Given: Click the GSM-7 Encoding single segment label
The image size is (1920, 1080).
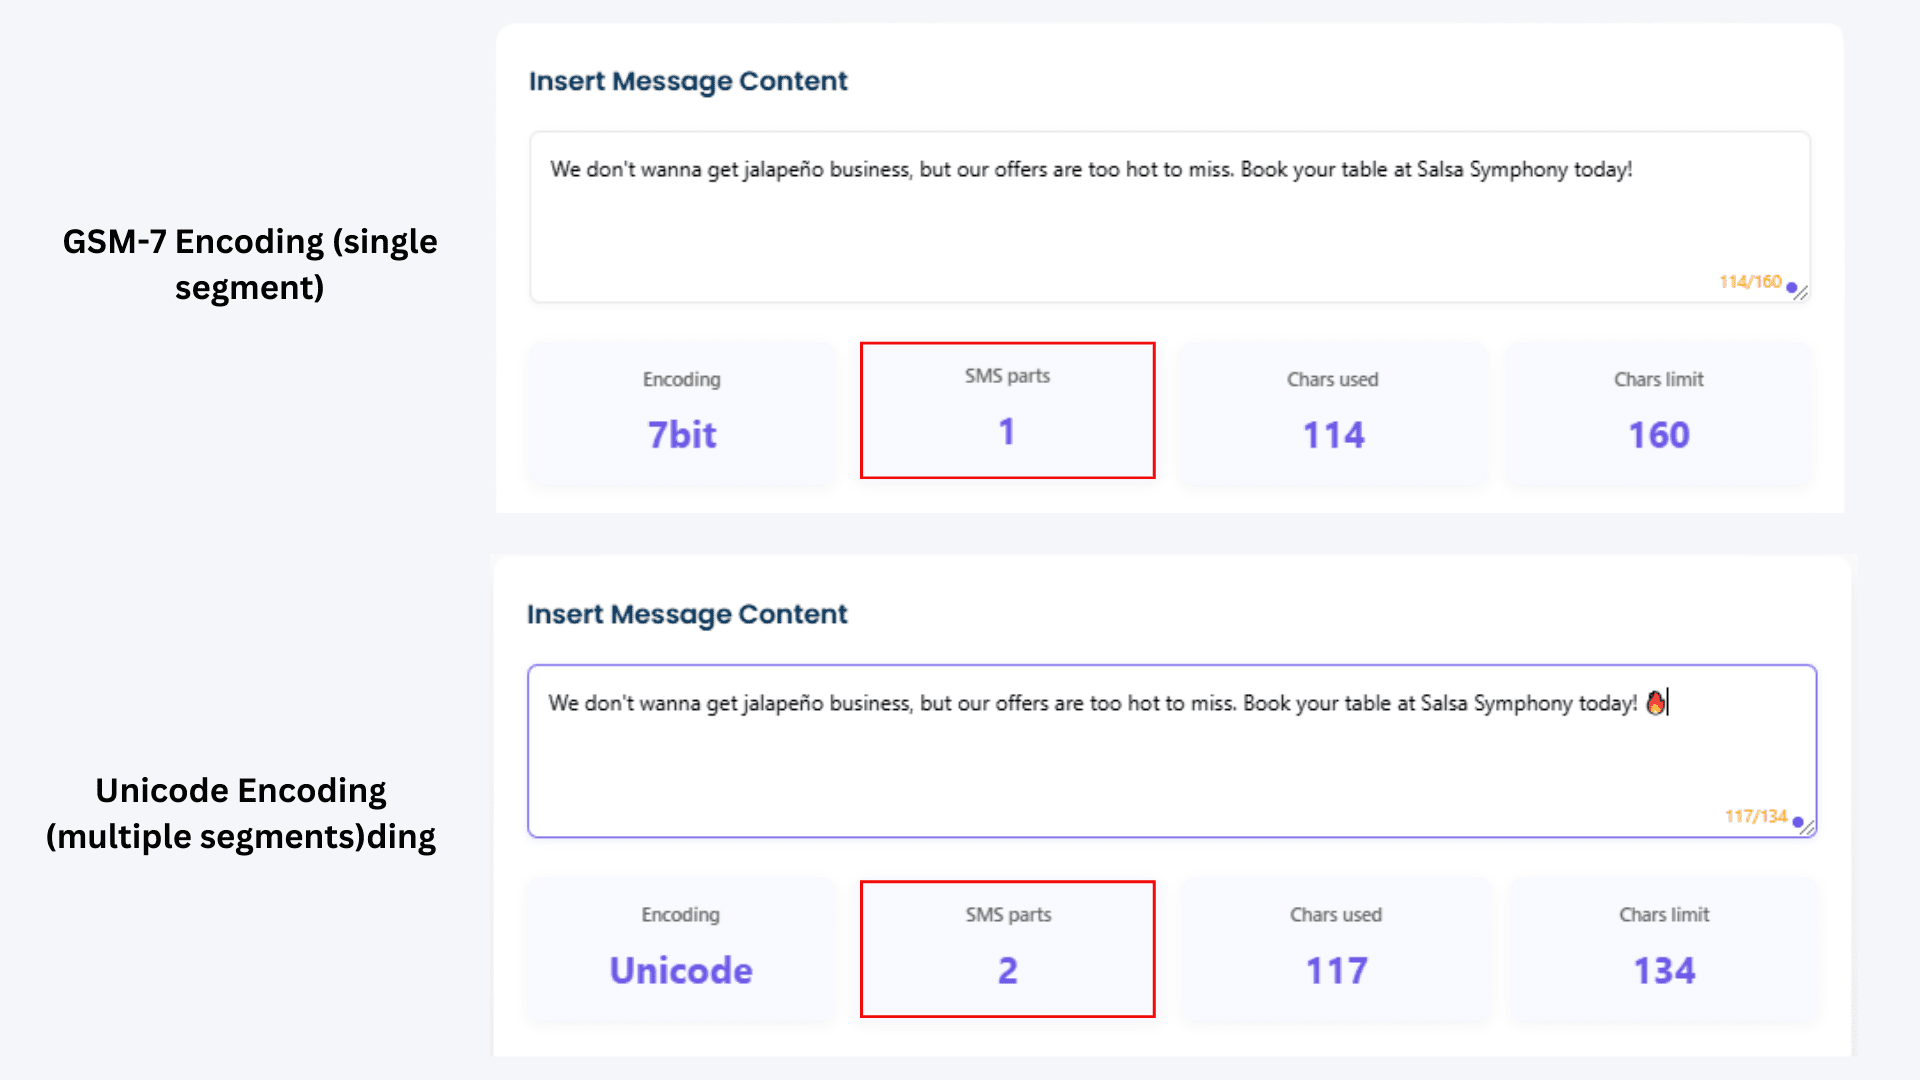Looking at the screenshot, I should click(x=250, y=263).
